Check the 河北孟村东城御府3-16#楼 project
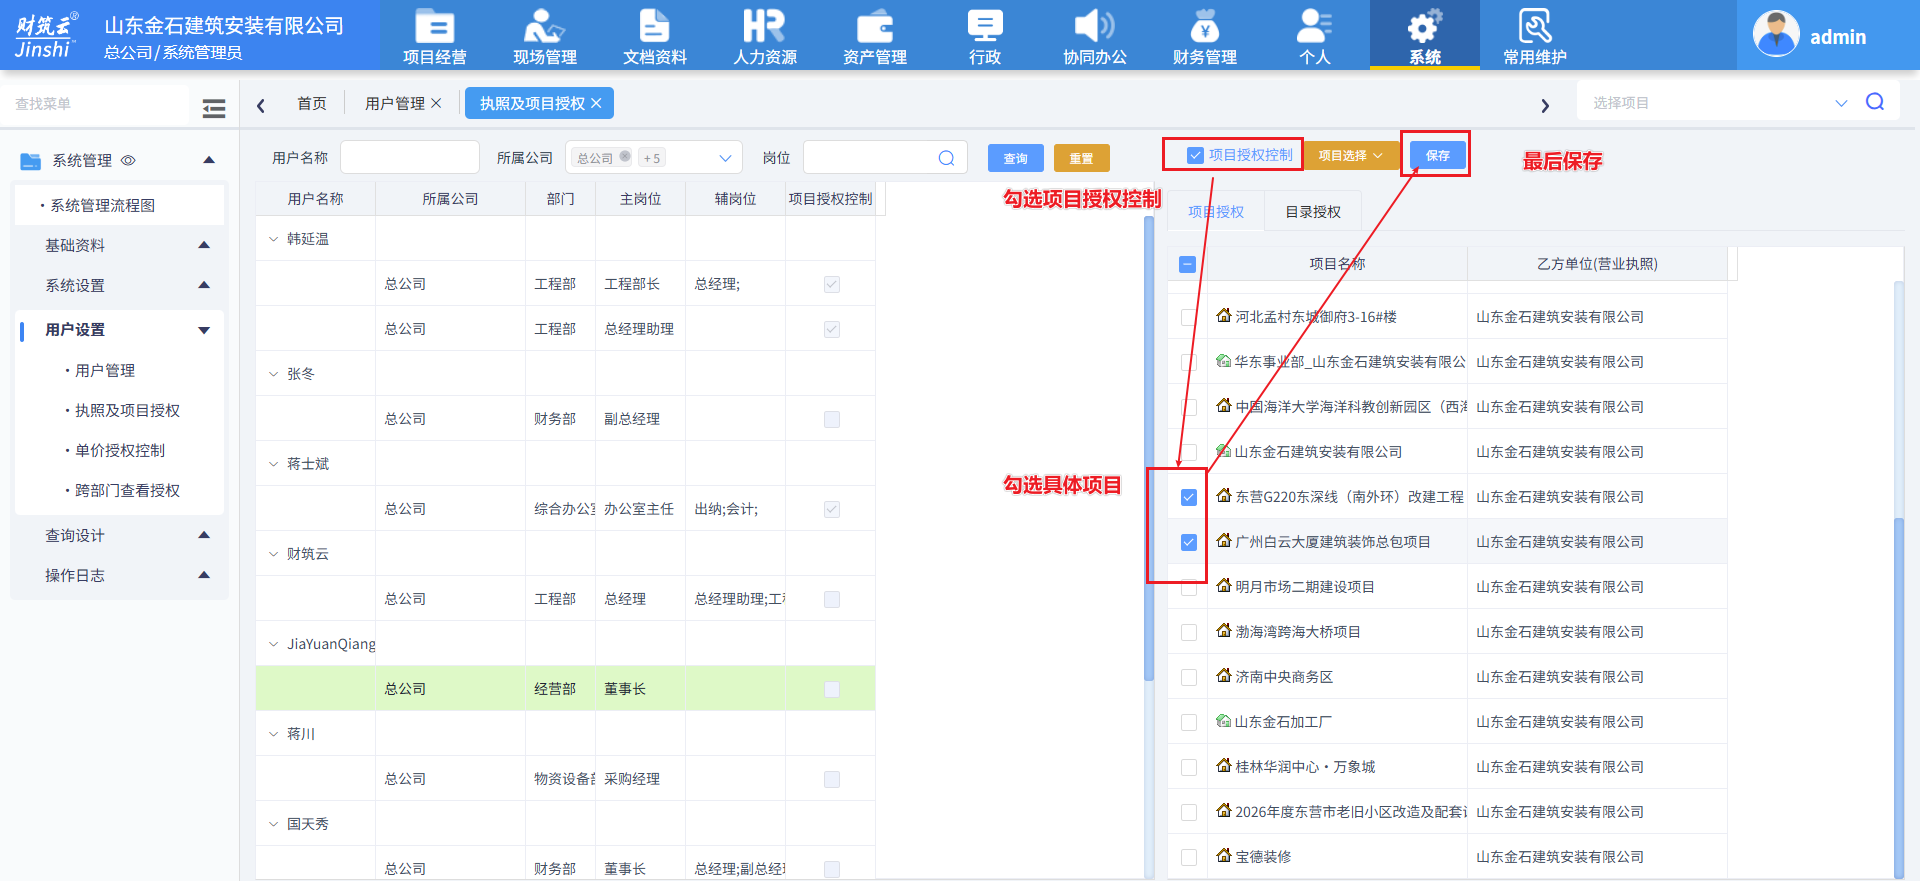The width and height of the screenshot is (1920, 881). click(1189, 317)
